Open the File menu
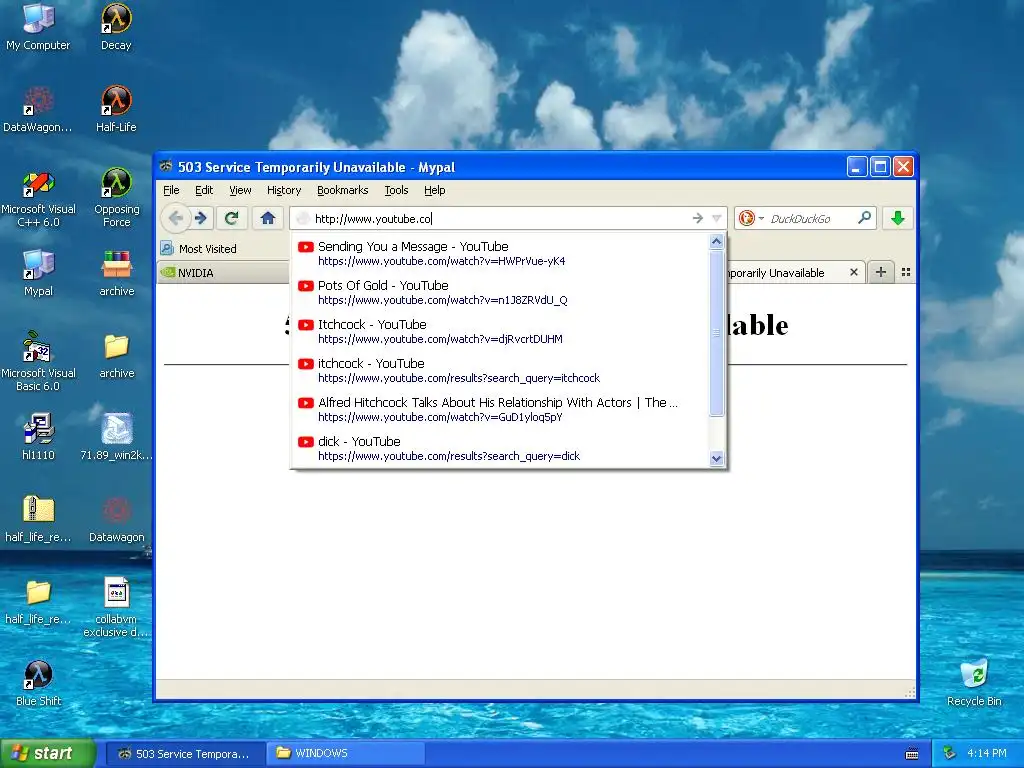This screenshot has width=1024, height=768. [171, 190]
